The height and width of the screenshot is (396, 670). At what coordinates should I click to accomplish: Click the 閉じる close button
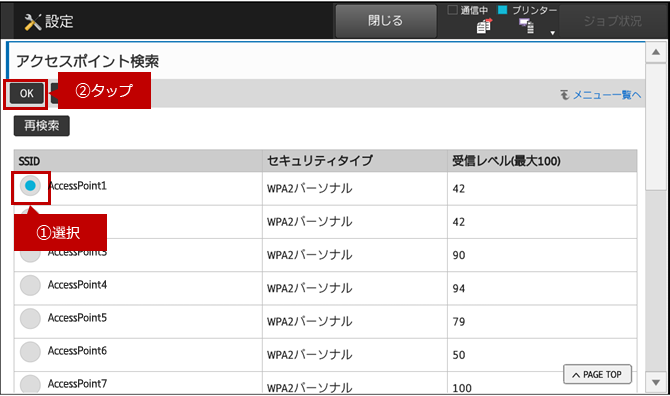[x=386, y=21]
